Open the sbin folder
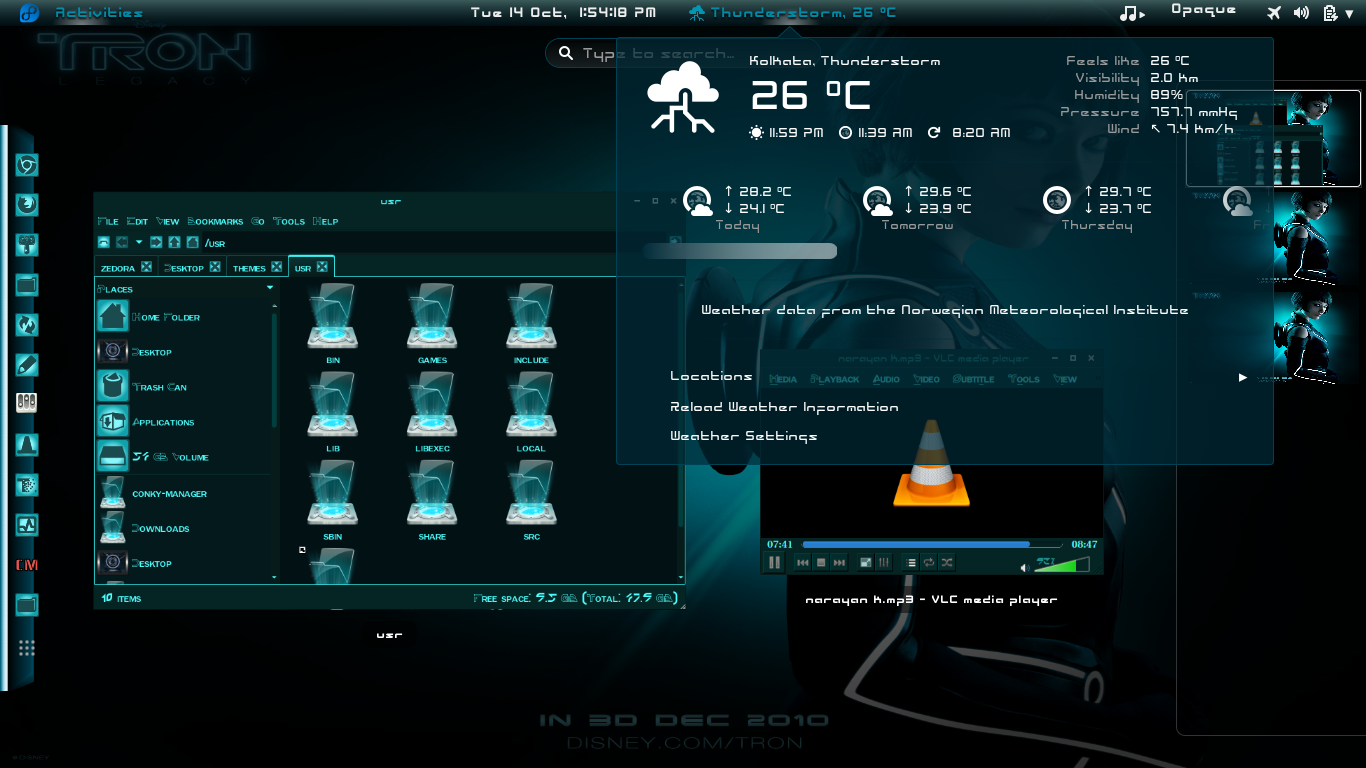This screenshot has height=768, width=1366. click(x=333, y=501)
